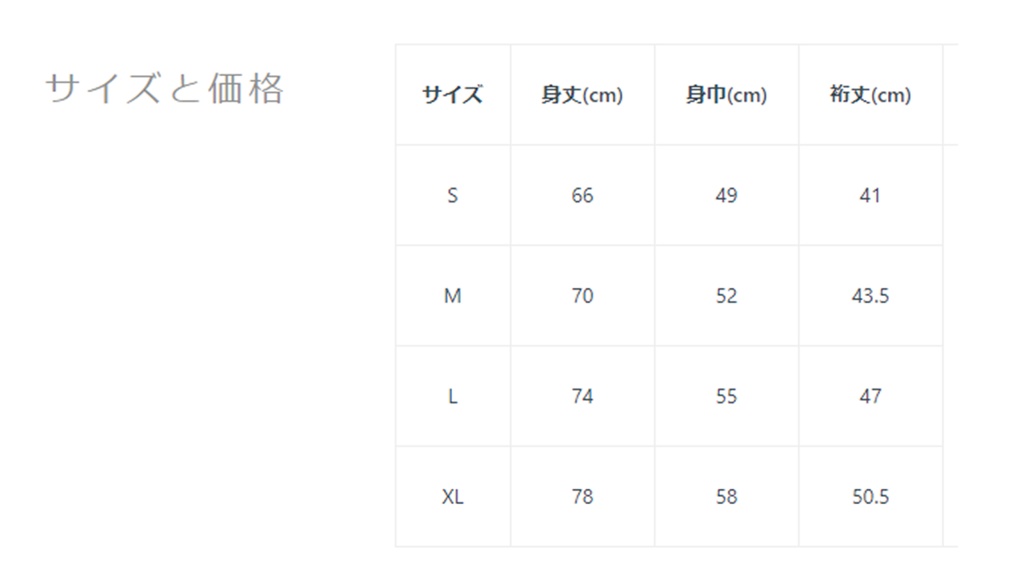1024x576 pixels.
Task: Select the 55 cell in the L row
Action: (x=726, y=397)
